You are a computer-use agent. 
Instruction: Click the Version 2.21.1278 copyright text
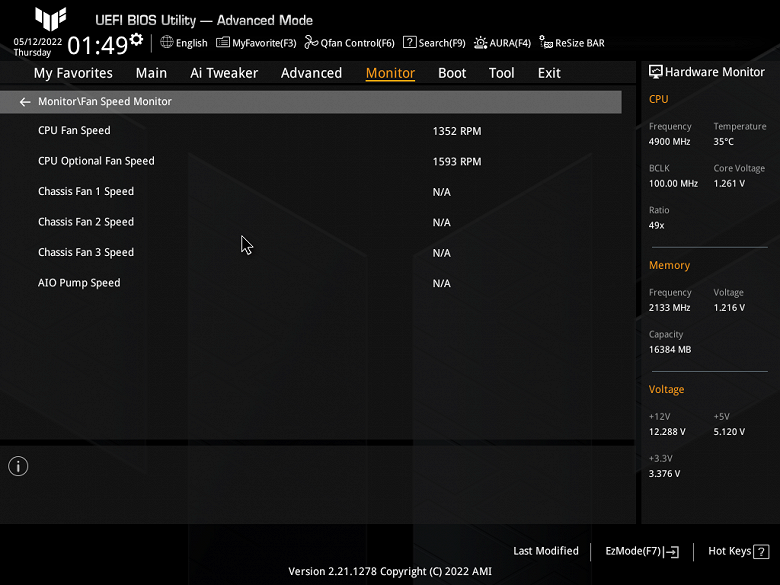point(390,571)
